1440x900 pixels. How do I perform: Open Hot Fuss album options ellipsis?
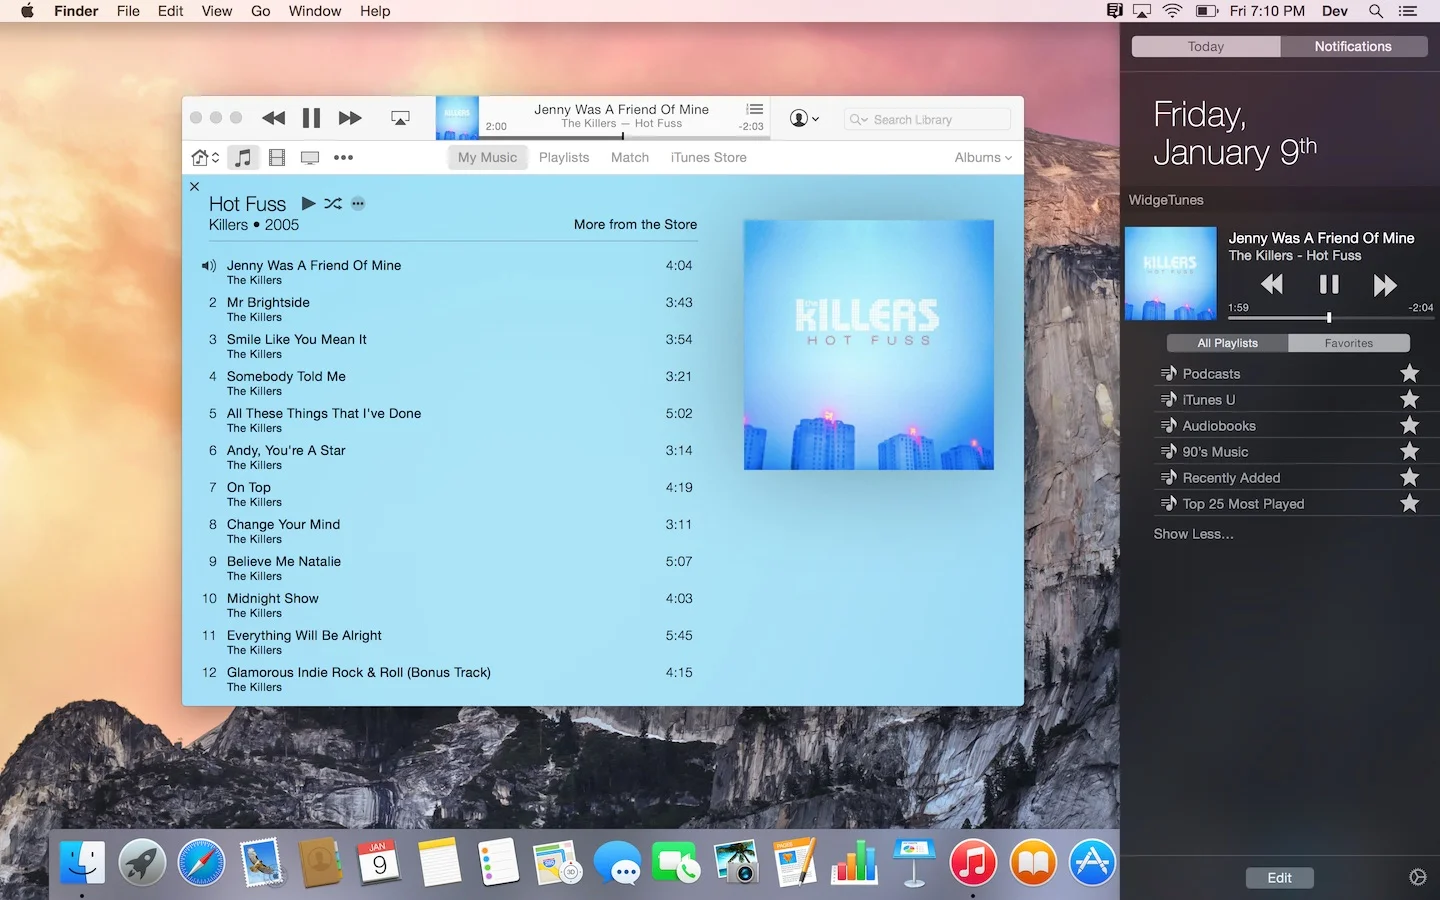tap(358, 203)
